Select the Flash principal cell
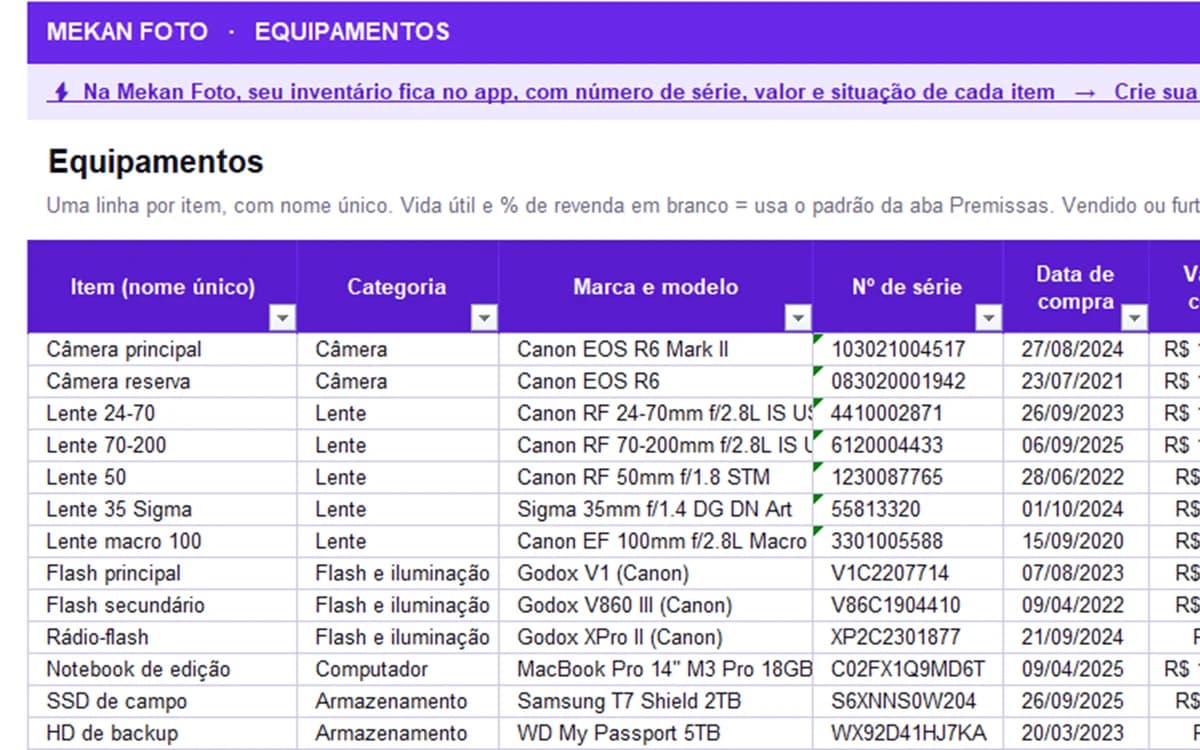This screenshot has height=750, width=1200. [162, 573]
